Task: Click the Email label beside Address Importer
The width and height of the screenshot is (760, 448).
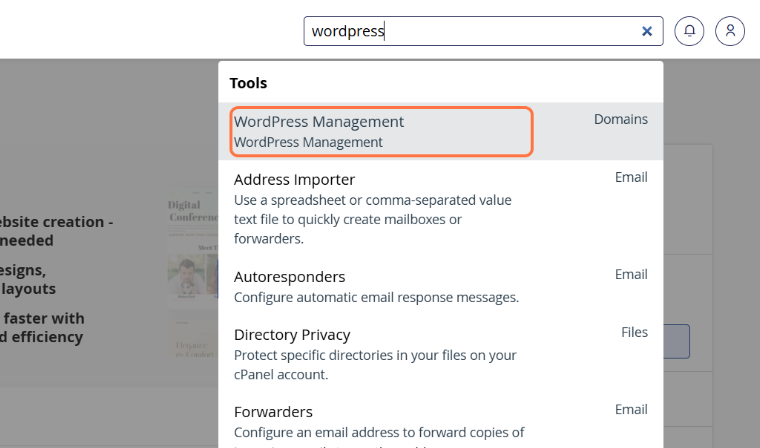Action: pos(631,177)
